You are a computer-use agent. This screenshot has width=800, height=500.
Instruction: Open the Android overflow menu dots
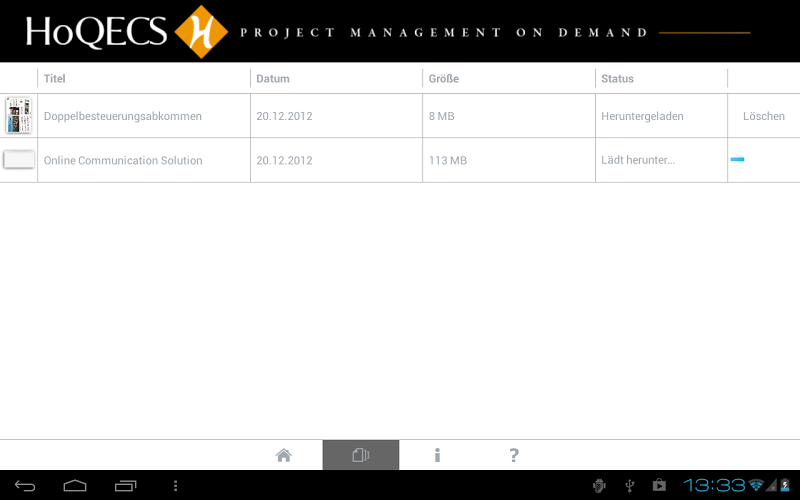pyautogui.click(x=176, y=486)
